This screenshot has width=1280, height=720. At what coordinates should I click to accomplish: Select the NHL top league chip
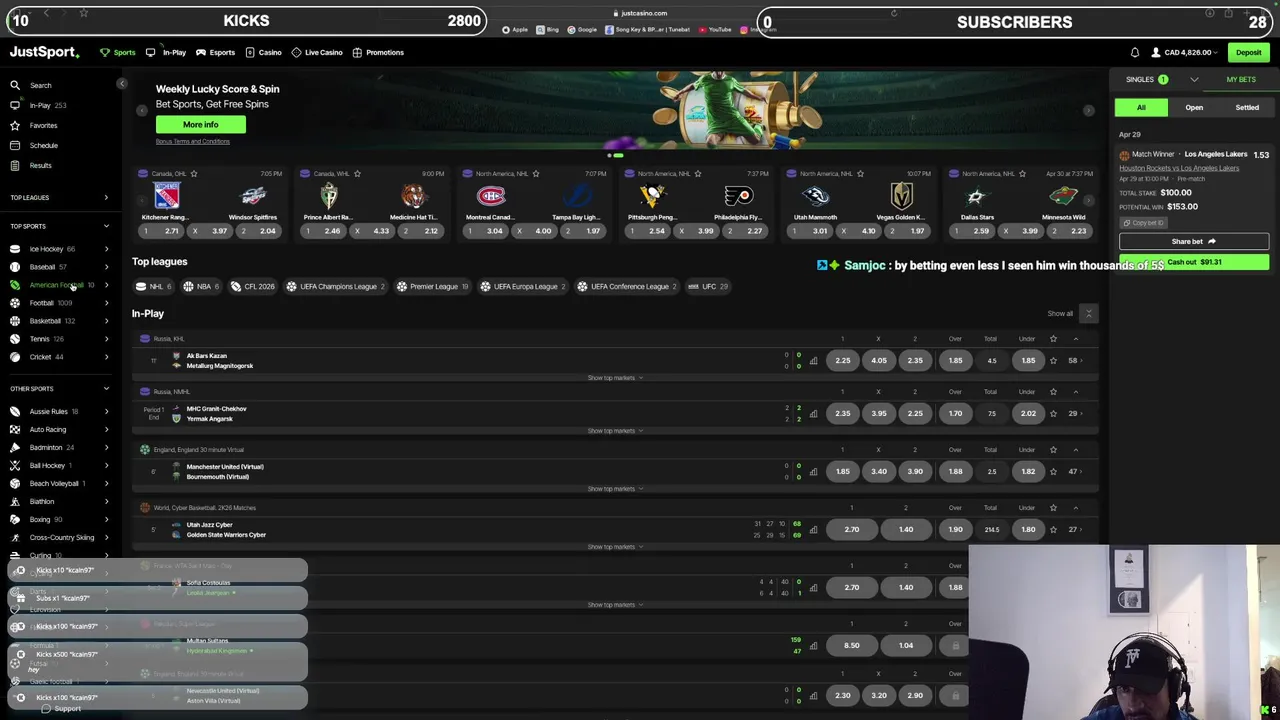(x=152, y=286)
